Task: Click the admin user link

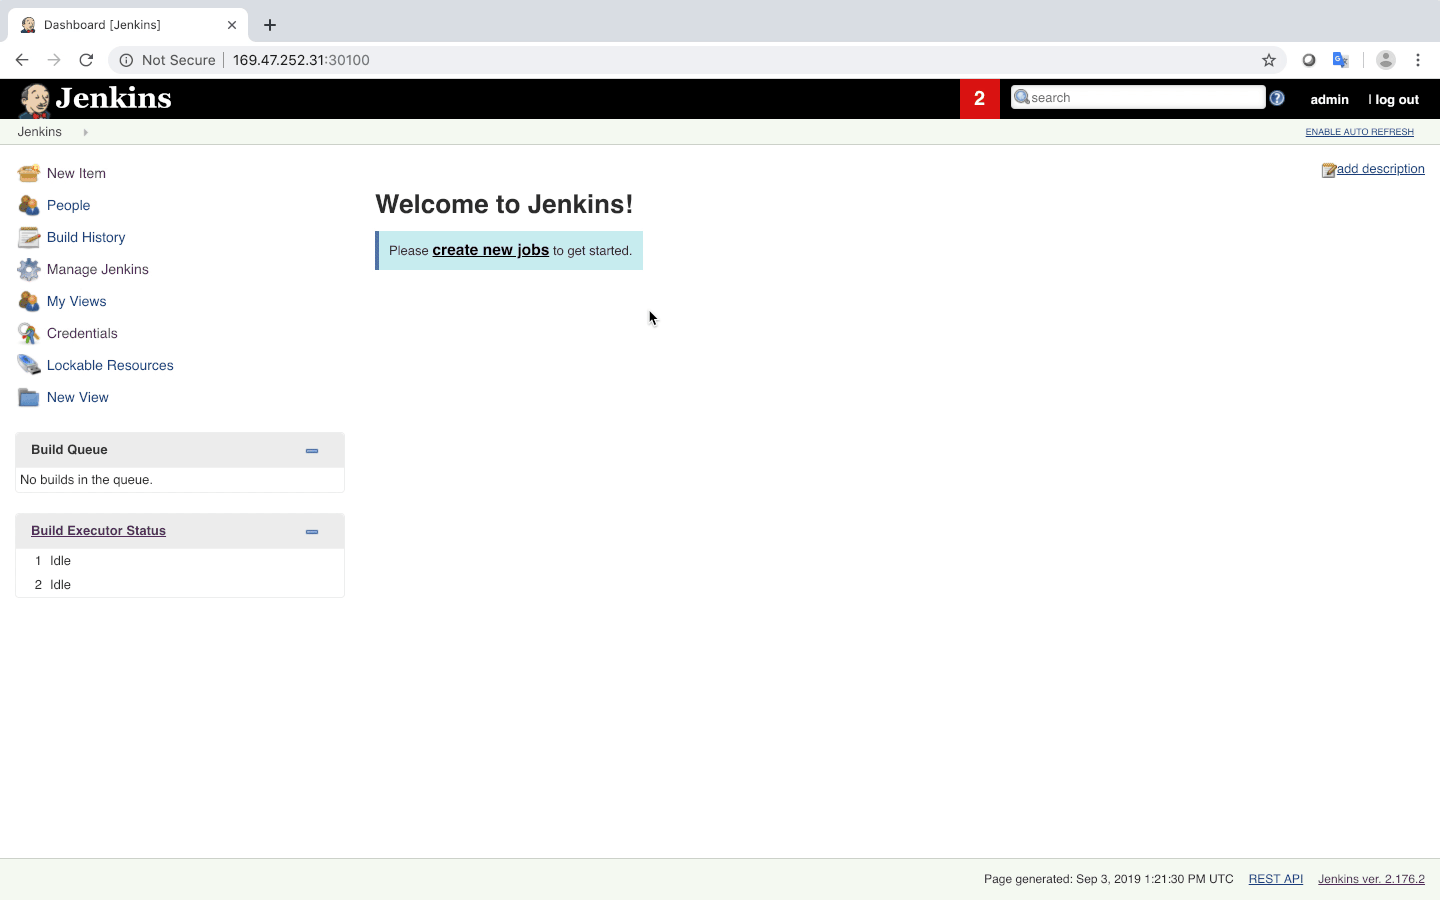Action: point(1329,99)
